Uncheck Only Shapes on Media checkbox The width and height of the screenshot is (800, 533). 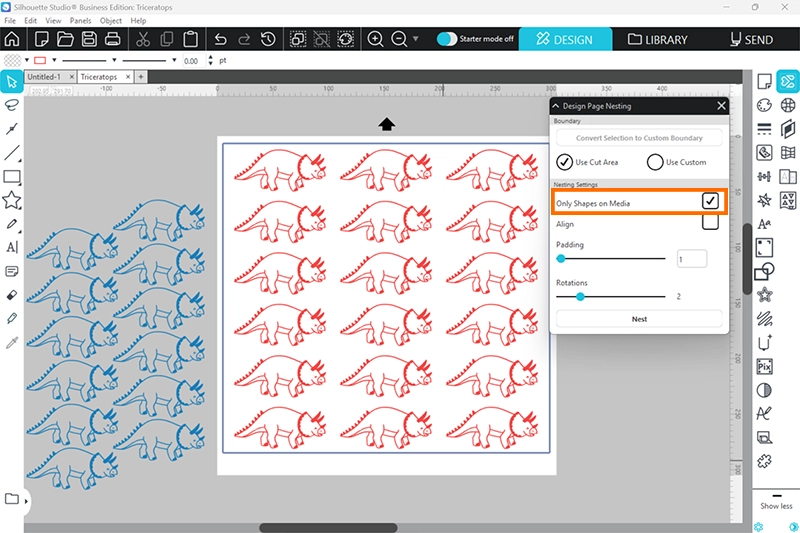click(x=710, y=201)
